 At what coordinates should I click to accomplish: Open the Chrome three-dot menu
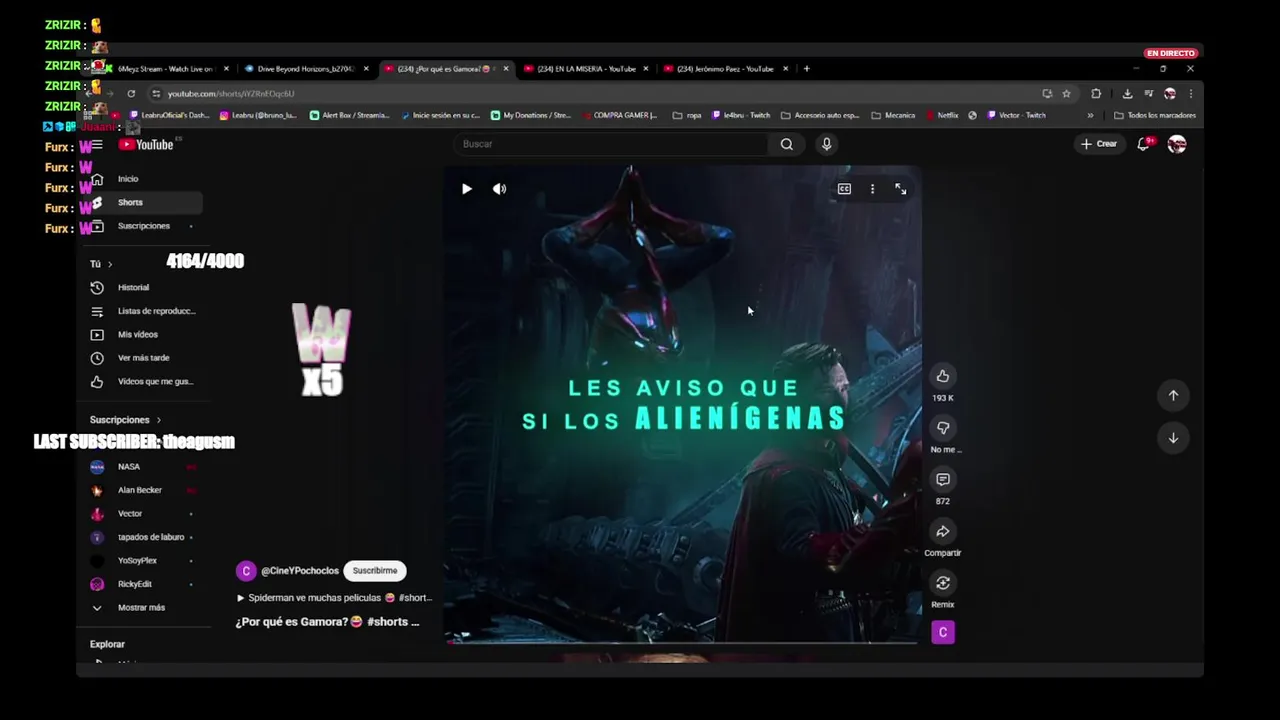point(1190,94)
